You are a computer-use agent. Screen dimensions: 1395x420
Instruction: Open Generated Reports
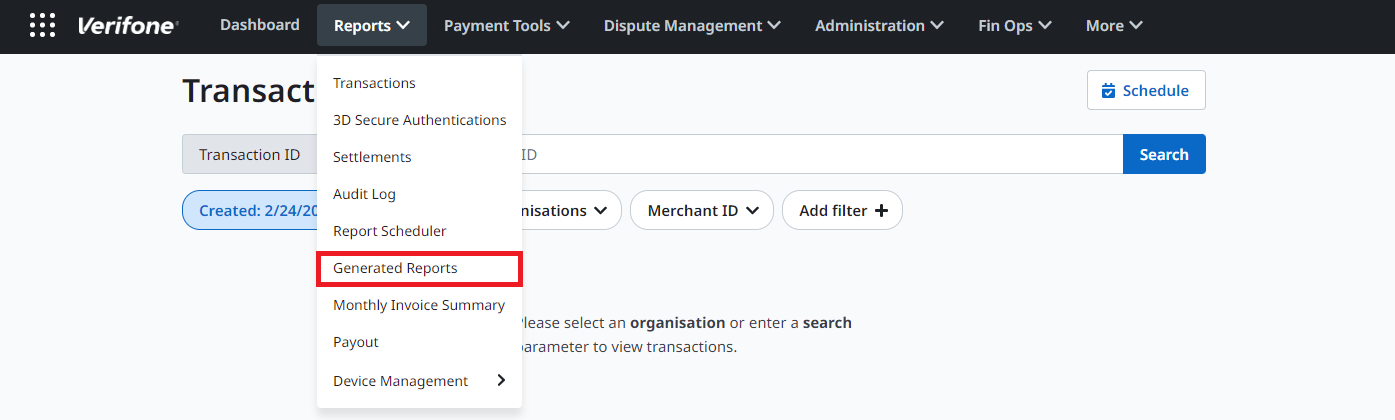419,268
